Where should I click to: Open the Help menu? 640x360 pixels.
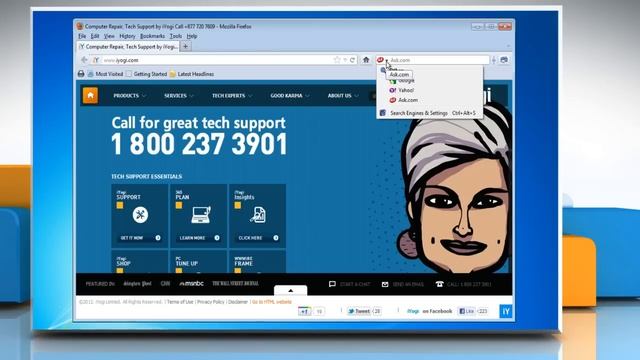(x=191, y=36)
